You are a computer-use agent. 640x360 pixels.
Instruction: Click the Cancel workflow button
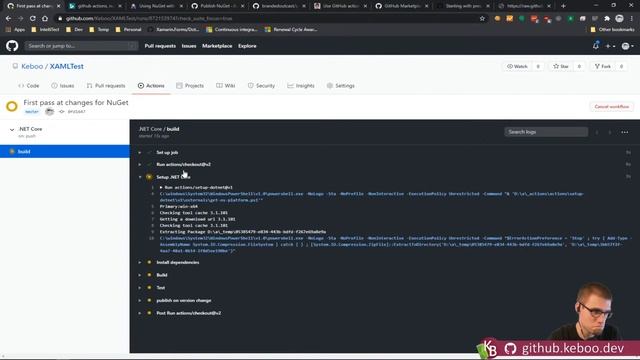[x=611, y=107]
